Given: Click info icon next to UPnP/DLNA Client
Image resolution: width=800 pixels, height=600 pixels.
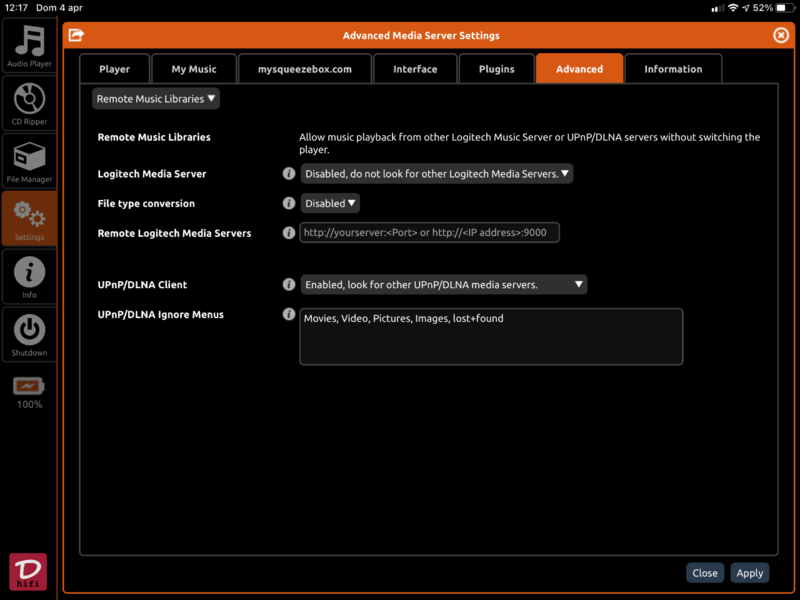Looking at the screenshot, I should tap(289, 285).
